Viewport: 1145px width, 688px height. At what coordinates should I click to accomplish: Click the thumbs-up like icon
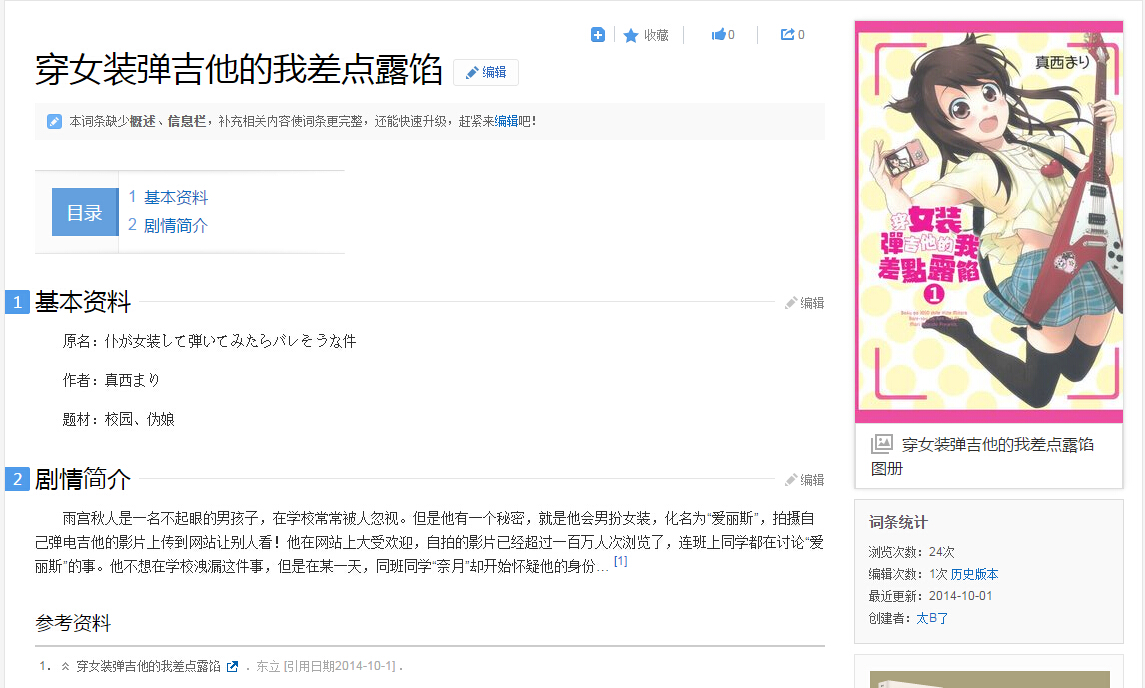[x=719, y=34]
